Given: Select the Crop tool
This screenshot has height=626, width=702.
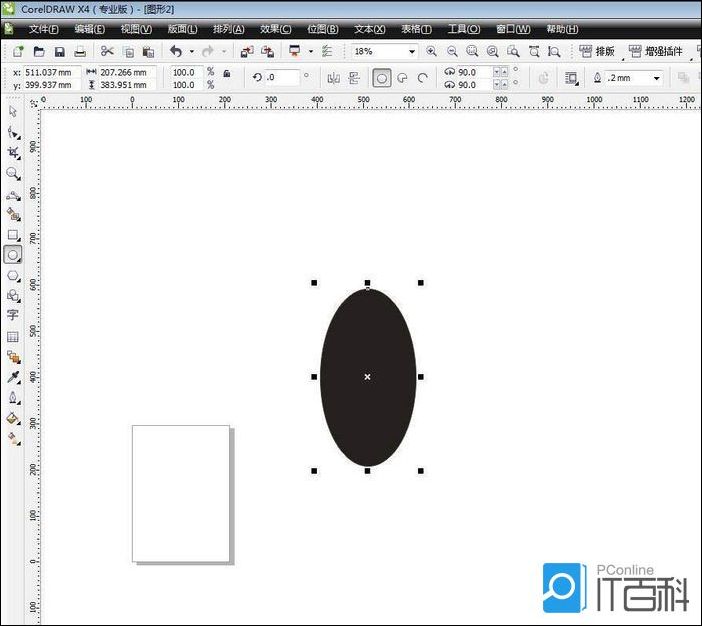Looking at the screenshot, I should [13, 153].
